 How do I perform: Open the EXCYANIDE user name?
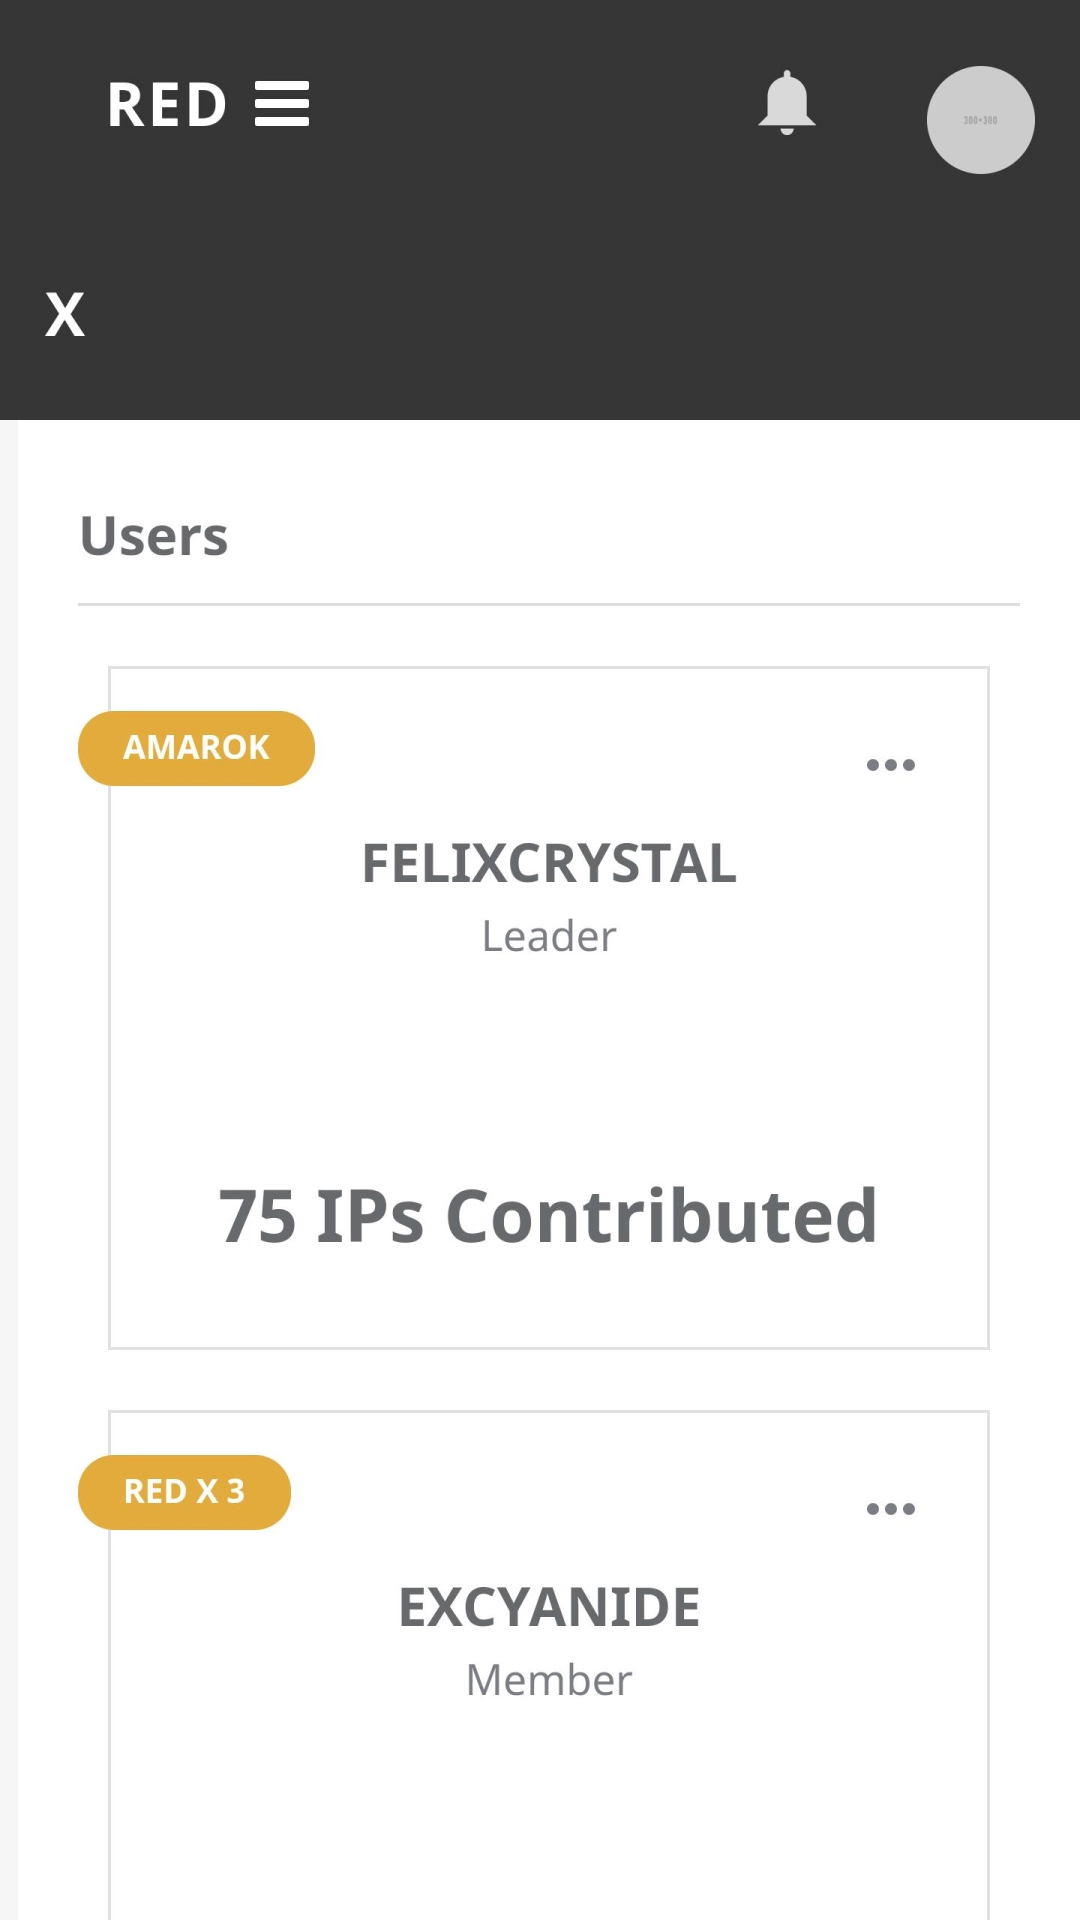coord(549,1607)
